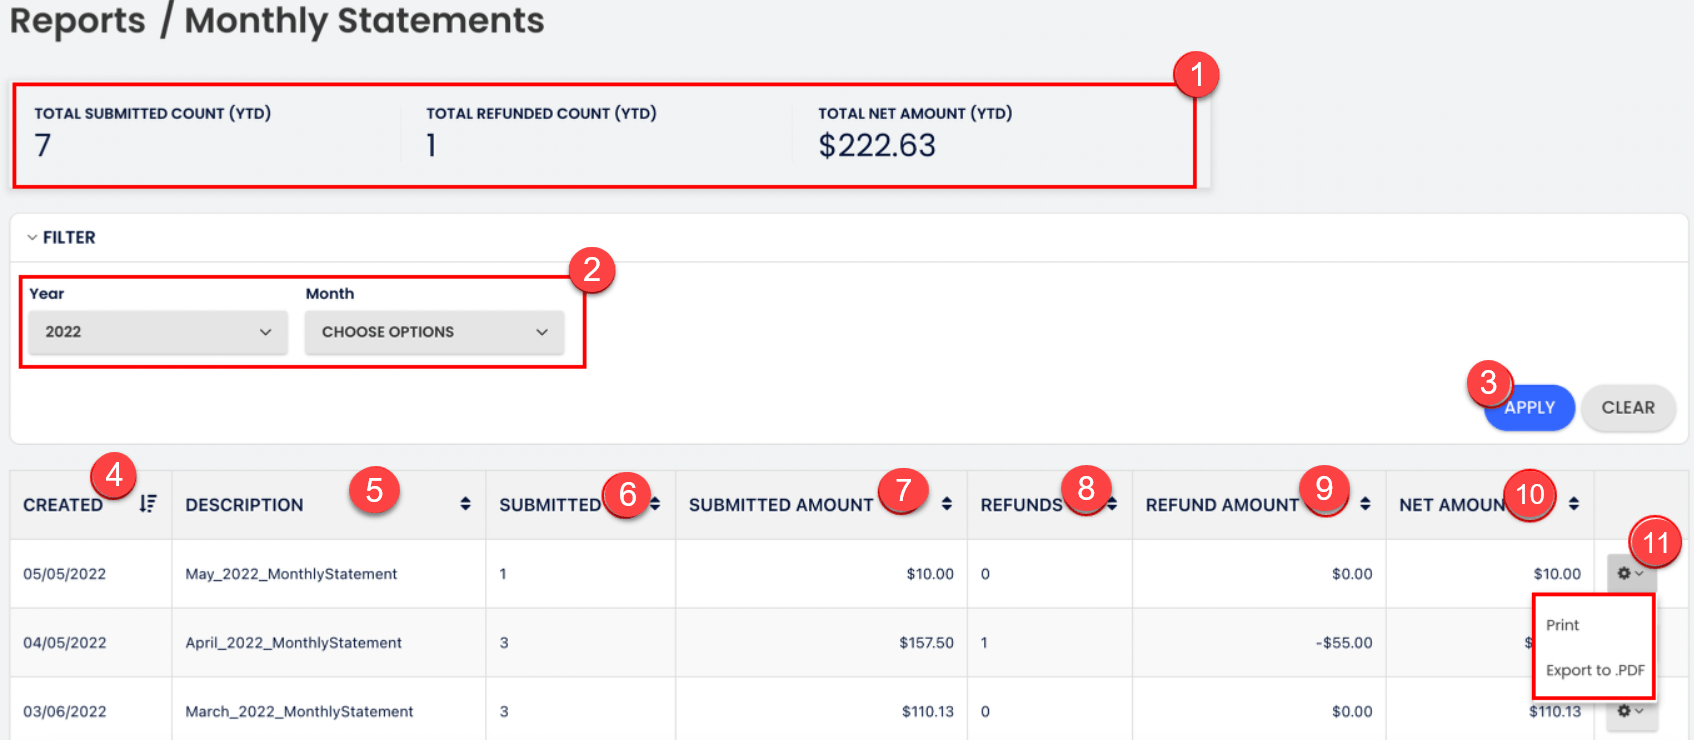Sort the Refunds column
The width and height of the screenshot is (1694, 740).
click(x=1110, y=504)
